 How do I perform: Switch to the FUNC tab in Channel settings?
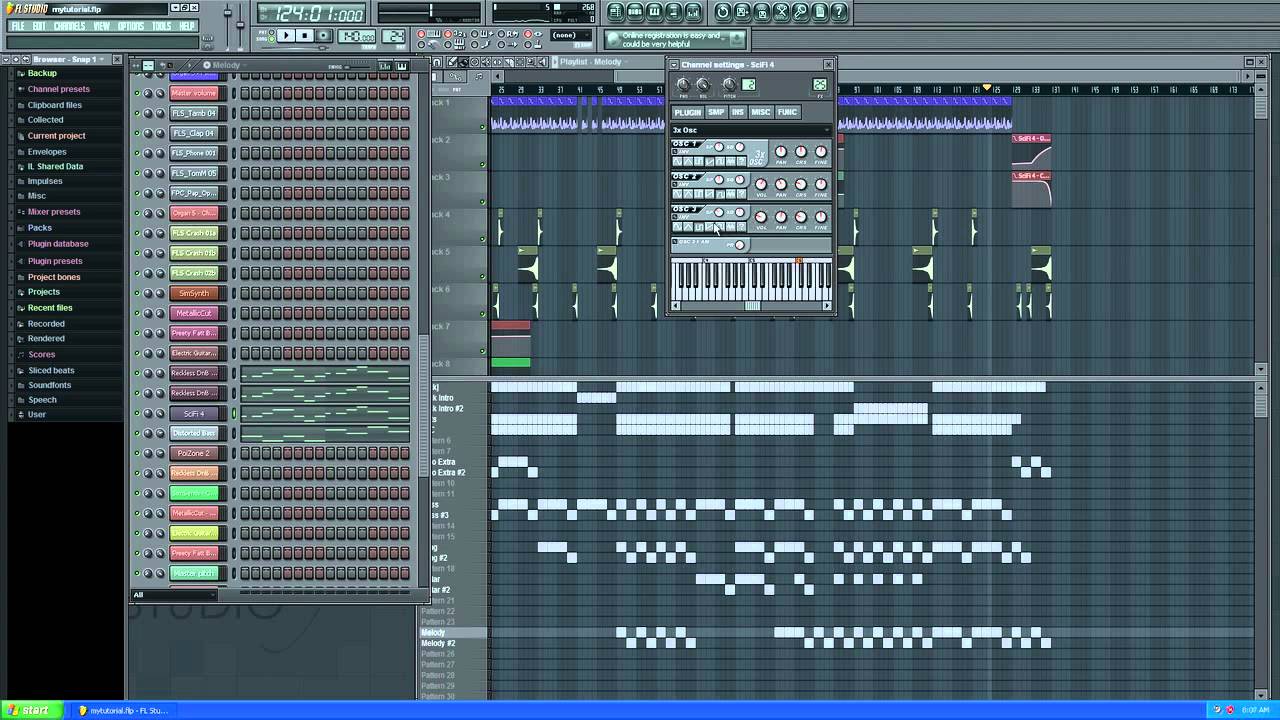tap(788, 112)
